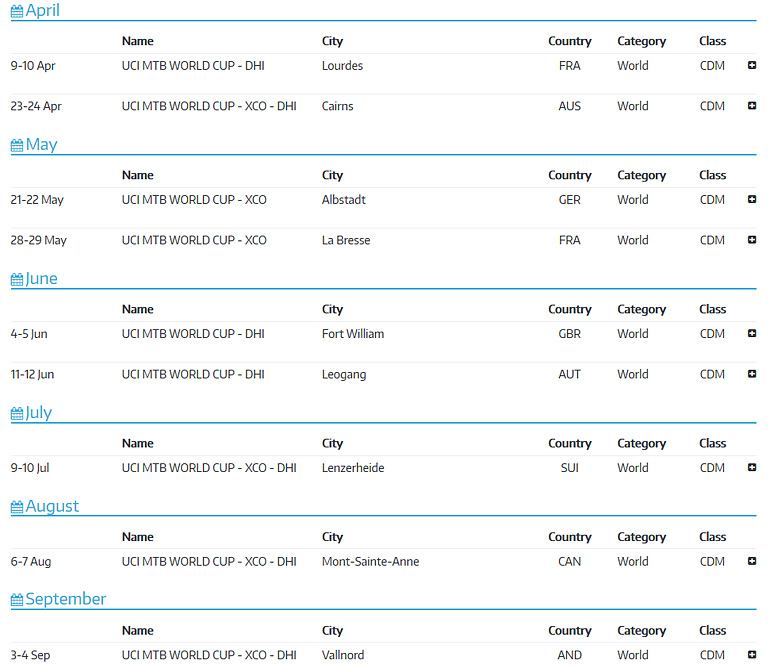Click the 9-10 Apr date
This screenshot has width=770, height=668.
pyautogui.click(x=33, y=66)
